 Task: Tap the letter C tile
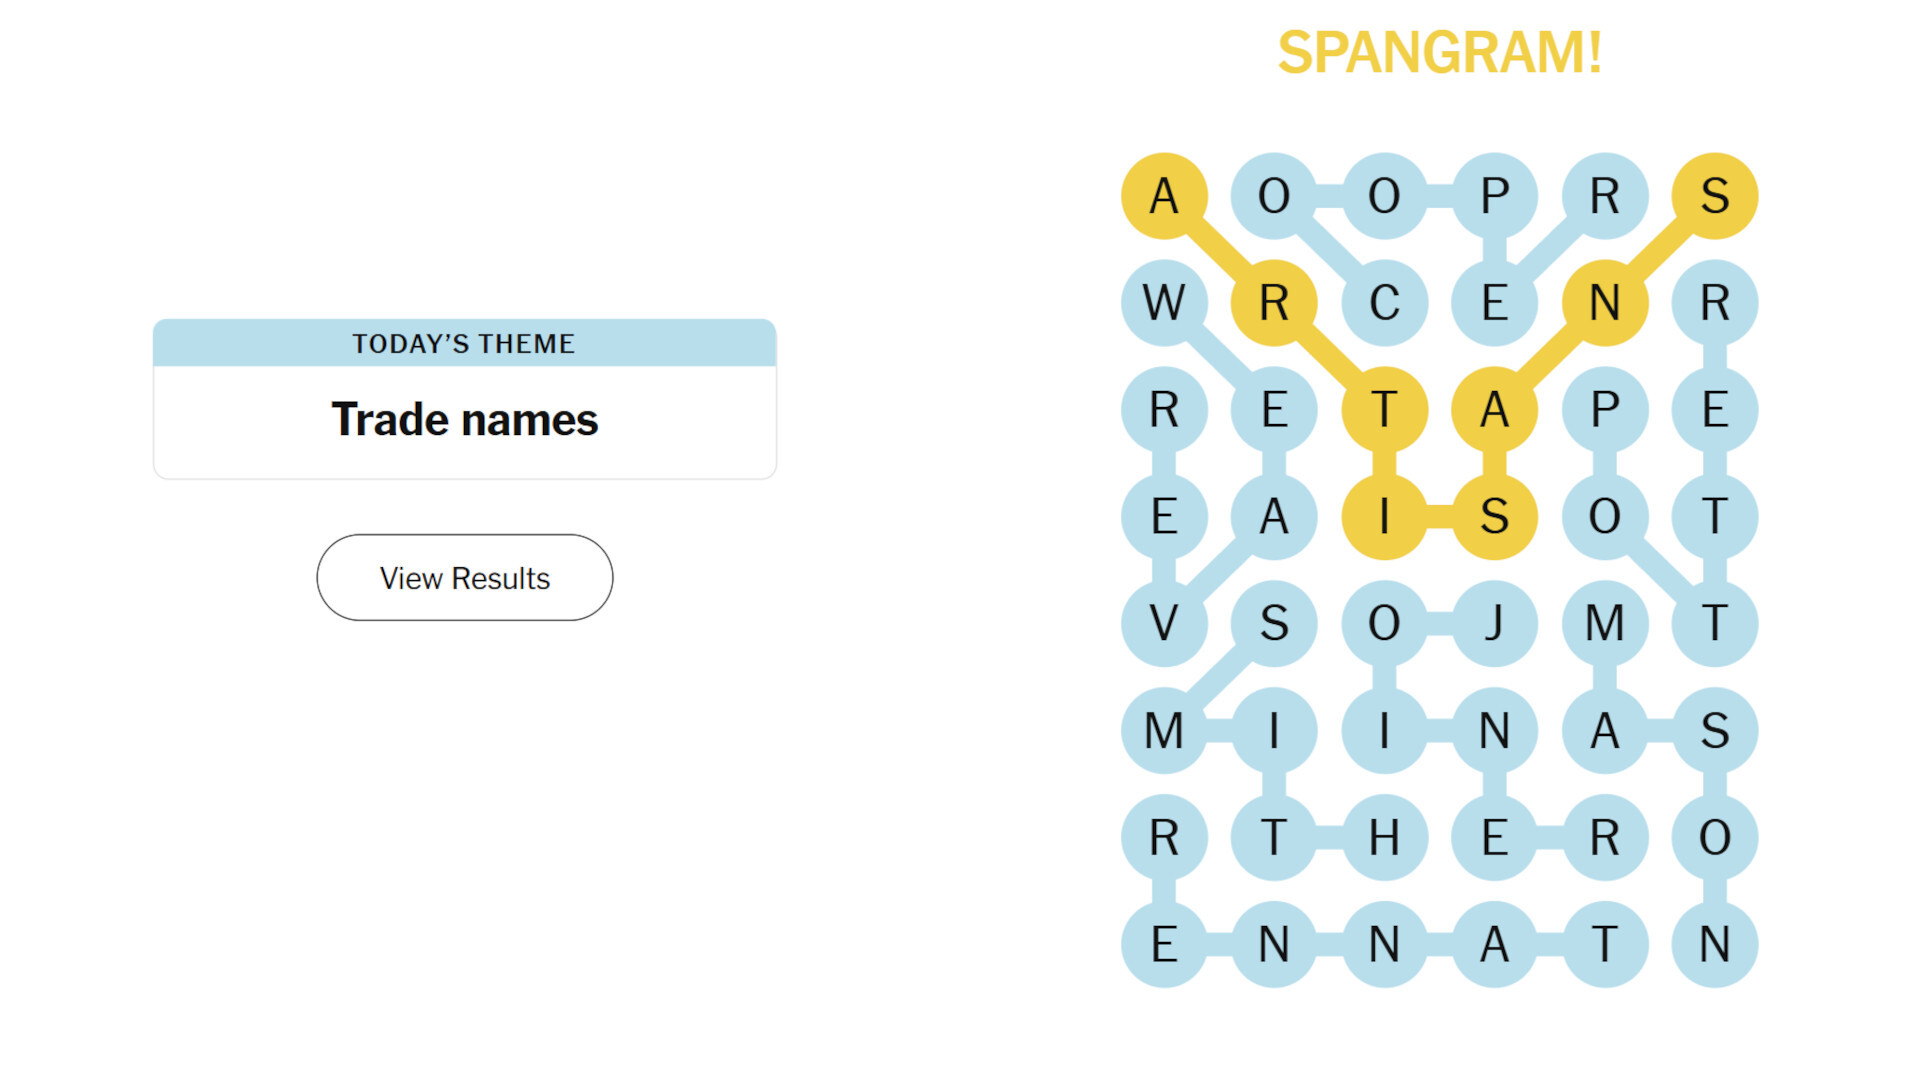(1384, 303)
